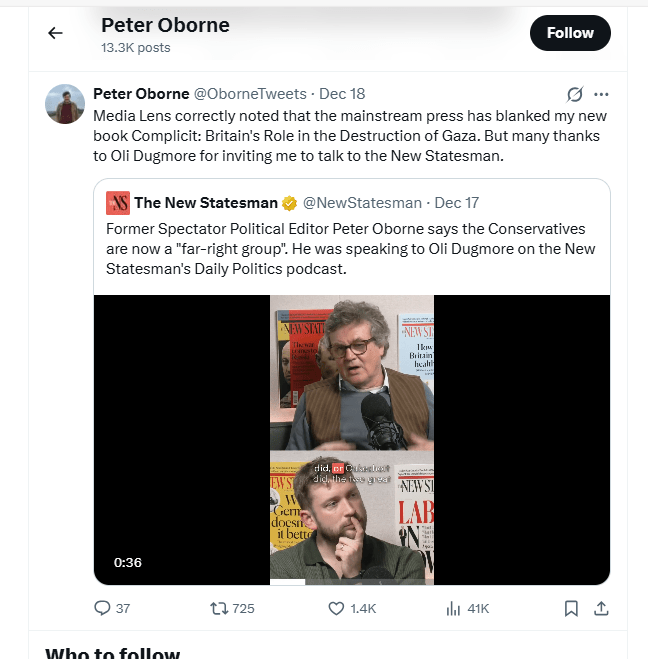Click the share upload icon
The width and height of the screenshot is (648, 659).
coord(601,608)
